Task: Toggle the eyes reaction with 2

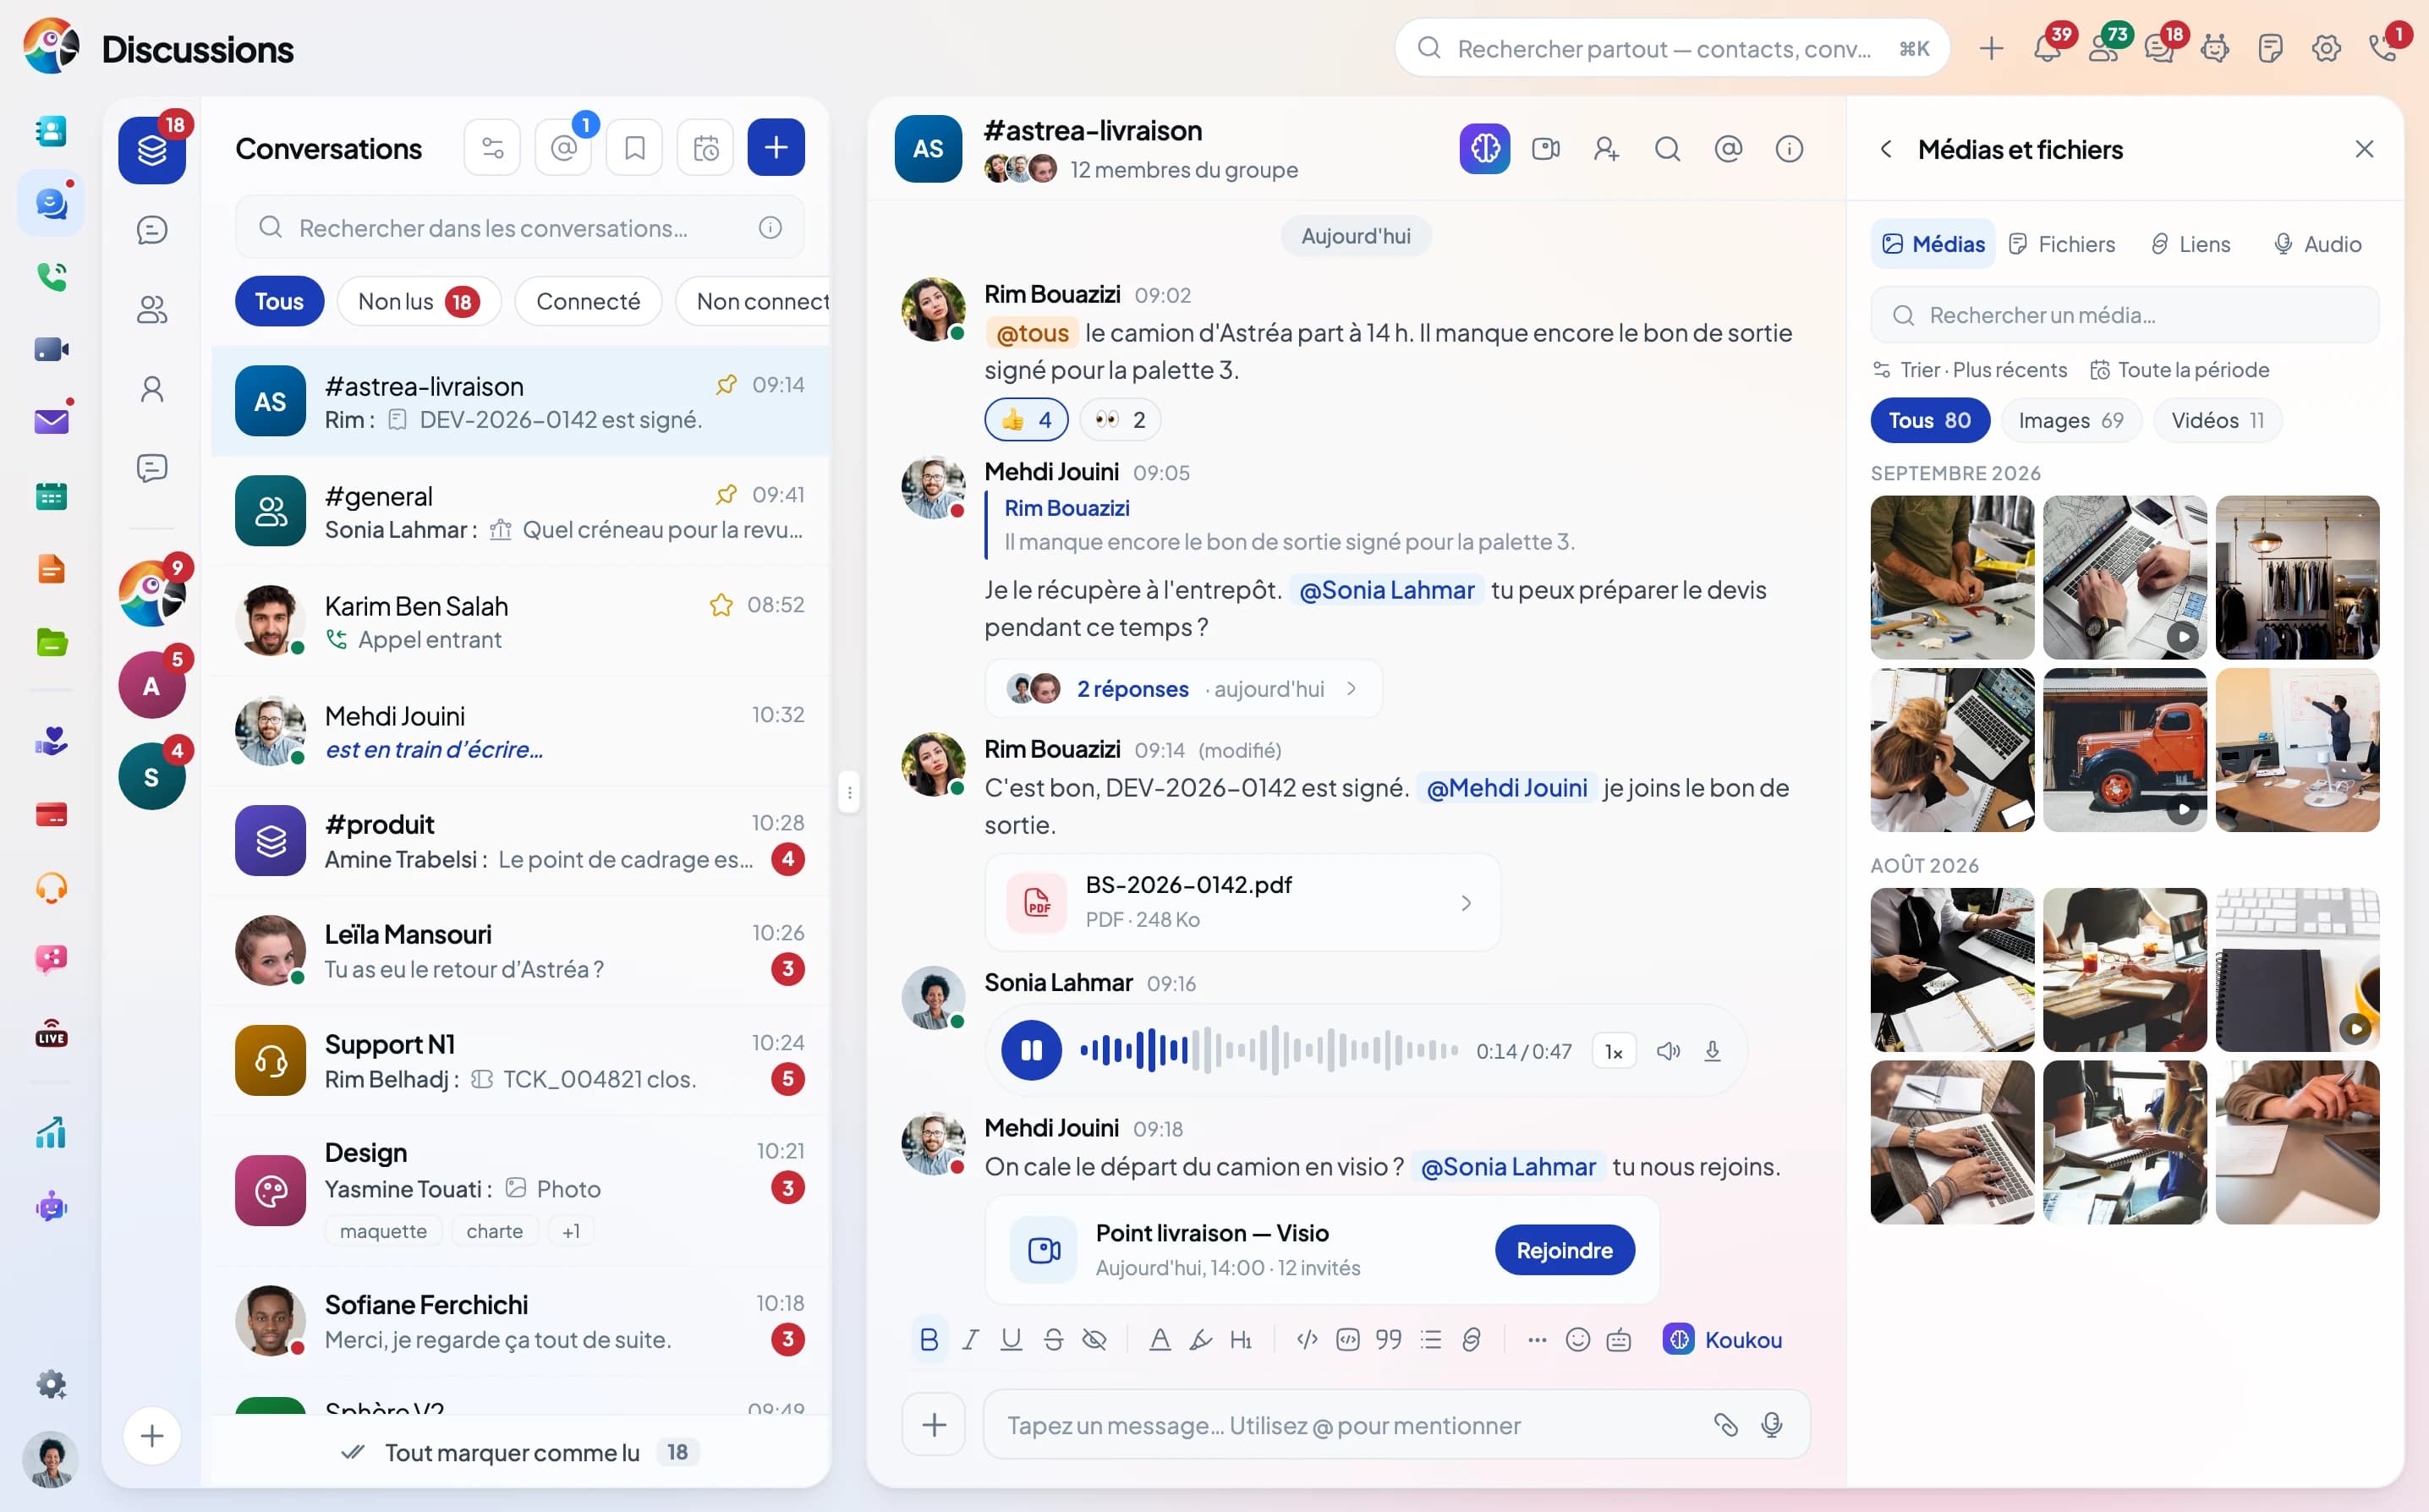Action: tap(1120, 419)
